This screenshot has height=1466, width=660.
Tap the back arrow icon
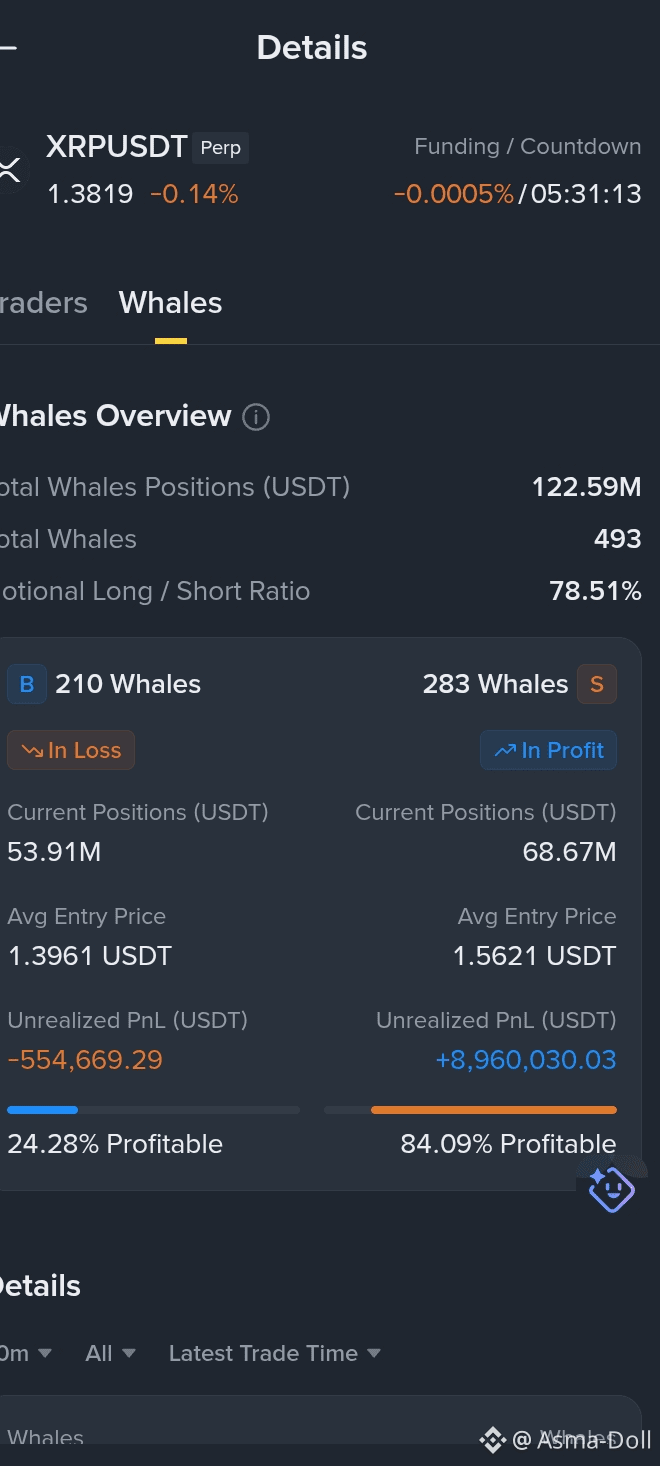coord(7,47)
